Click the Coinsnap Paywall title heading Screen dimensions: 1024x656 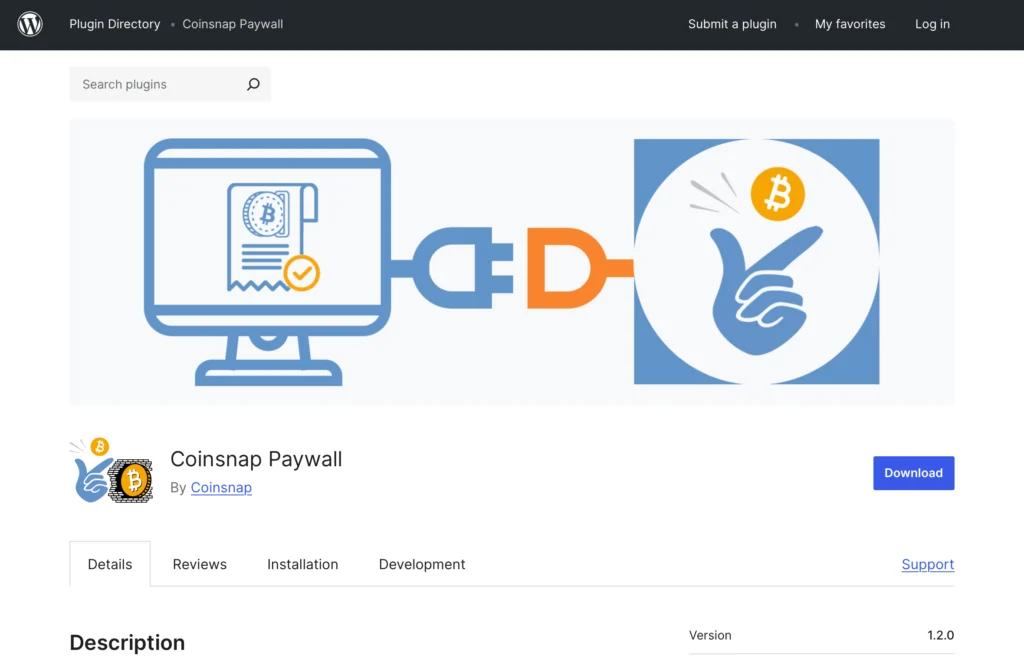pos(256,459)
